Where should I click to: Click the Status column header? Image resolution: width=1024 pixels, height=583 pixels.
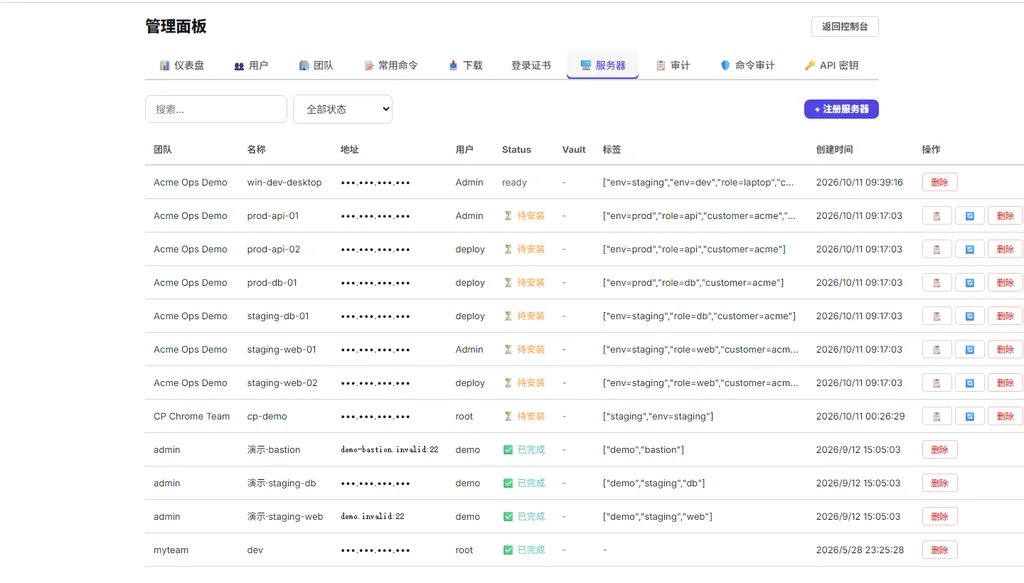tap(517, 150)
